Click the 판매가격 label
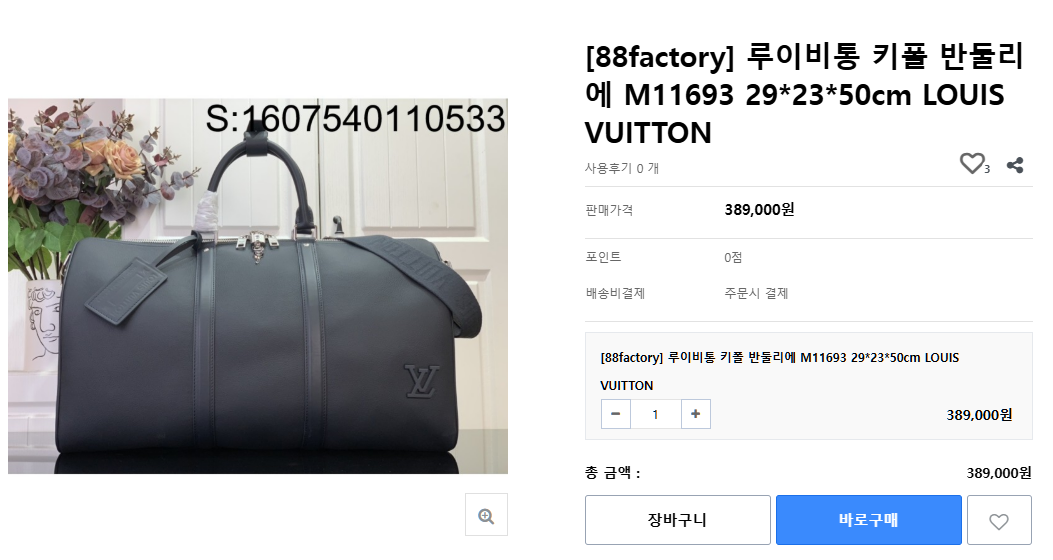Screen dimensions: 1053x560 (x=609, y=209)
